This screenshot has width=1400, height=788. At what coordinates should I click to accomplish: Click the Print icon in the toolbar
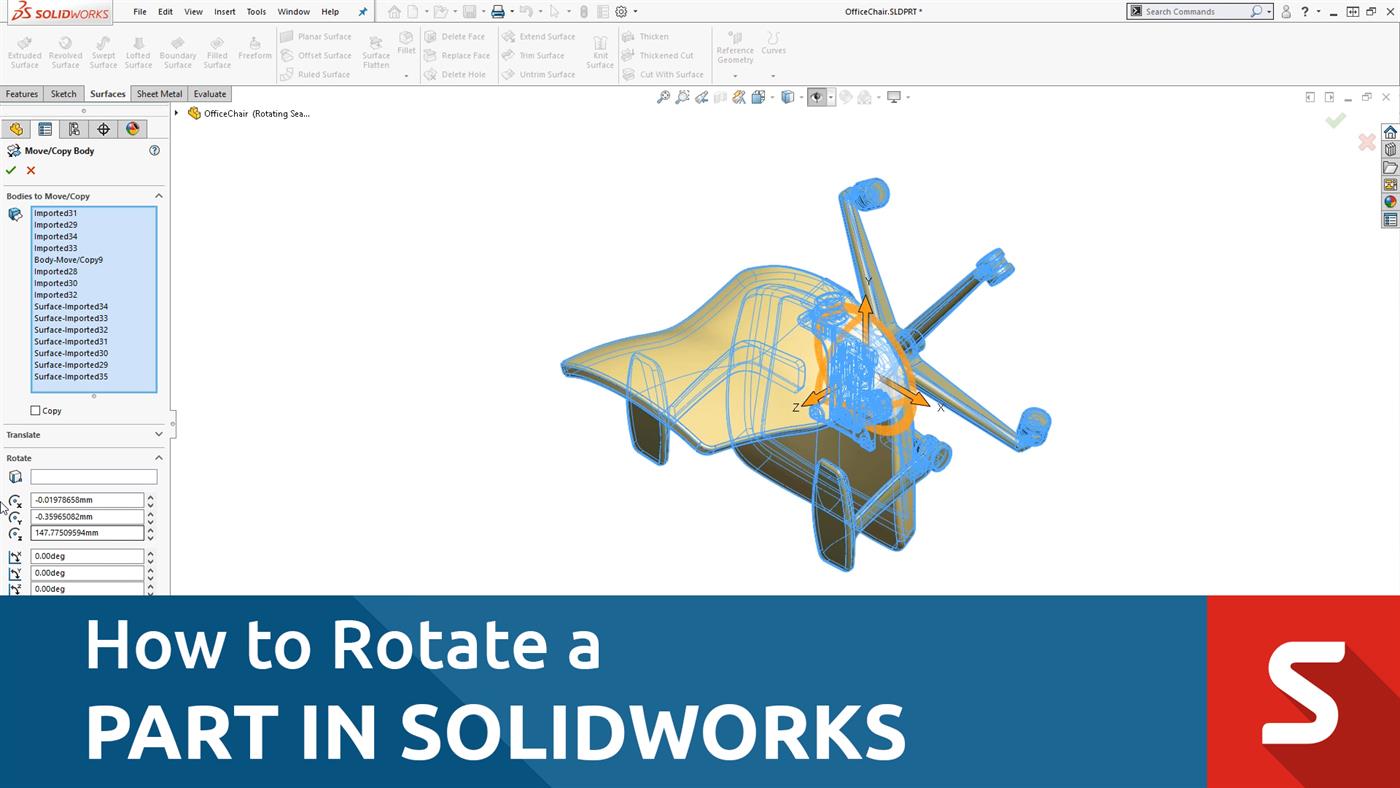tap(497, 12)
